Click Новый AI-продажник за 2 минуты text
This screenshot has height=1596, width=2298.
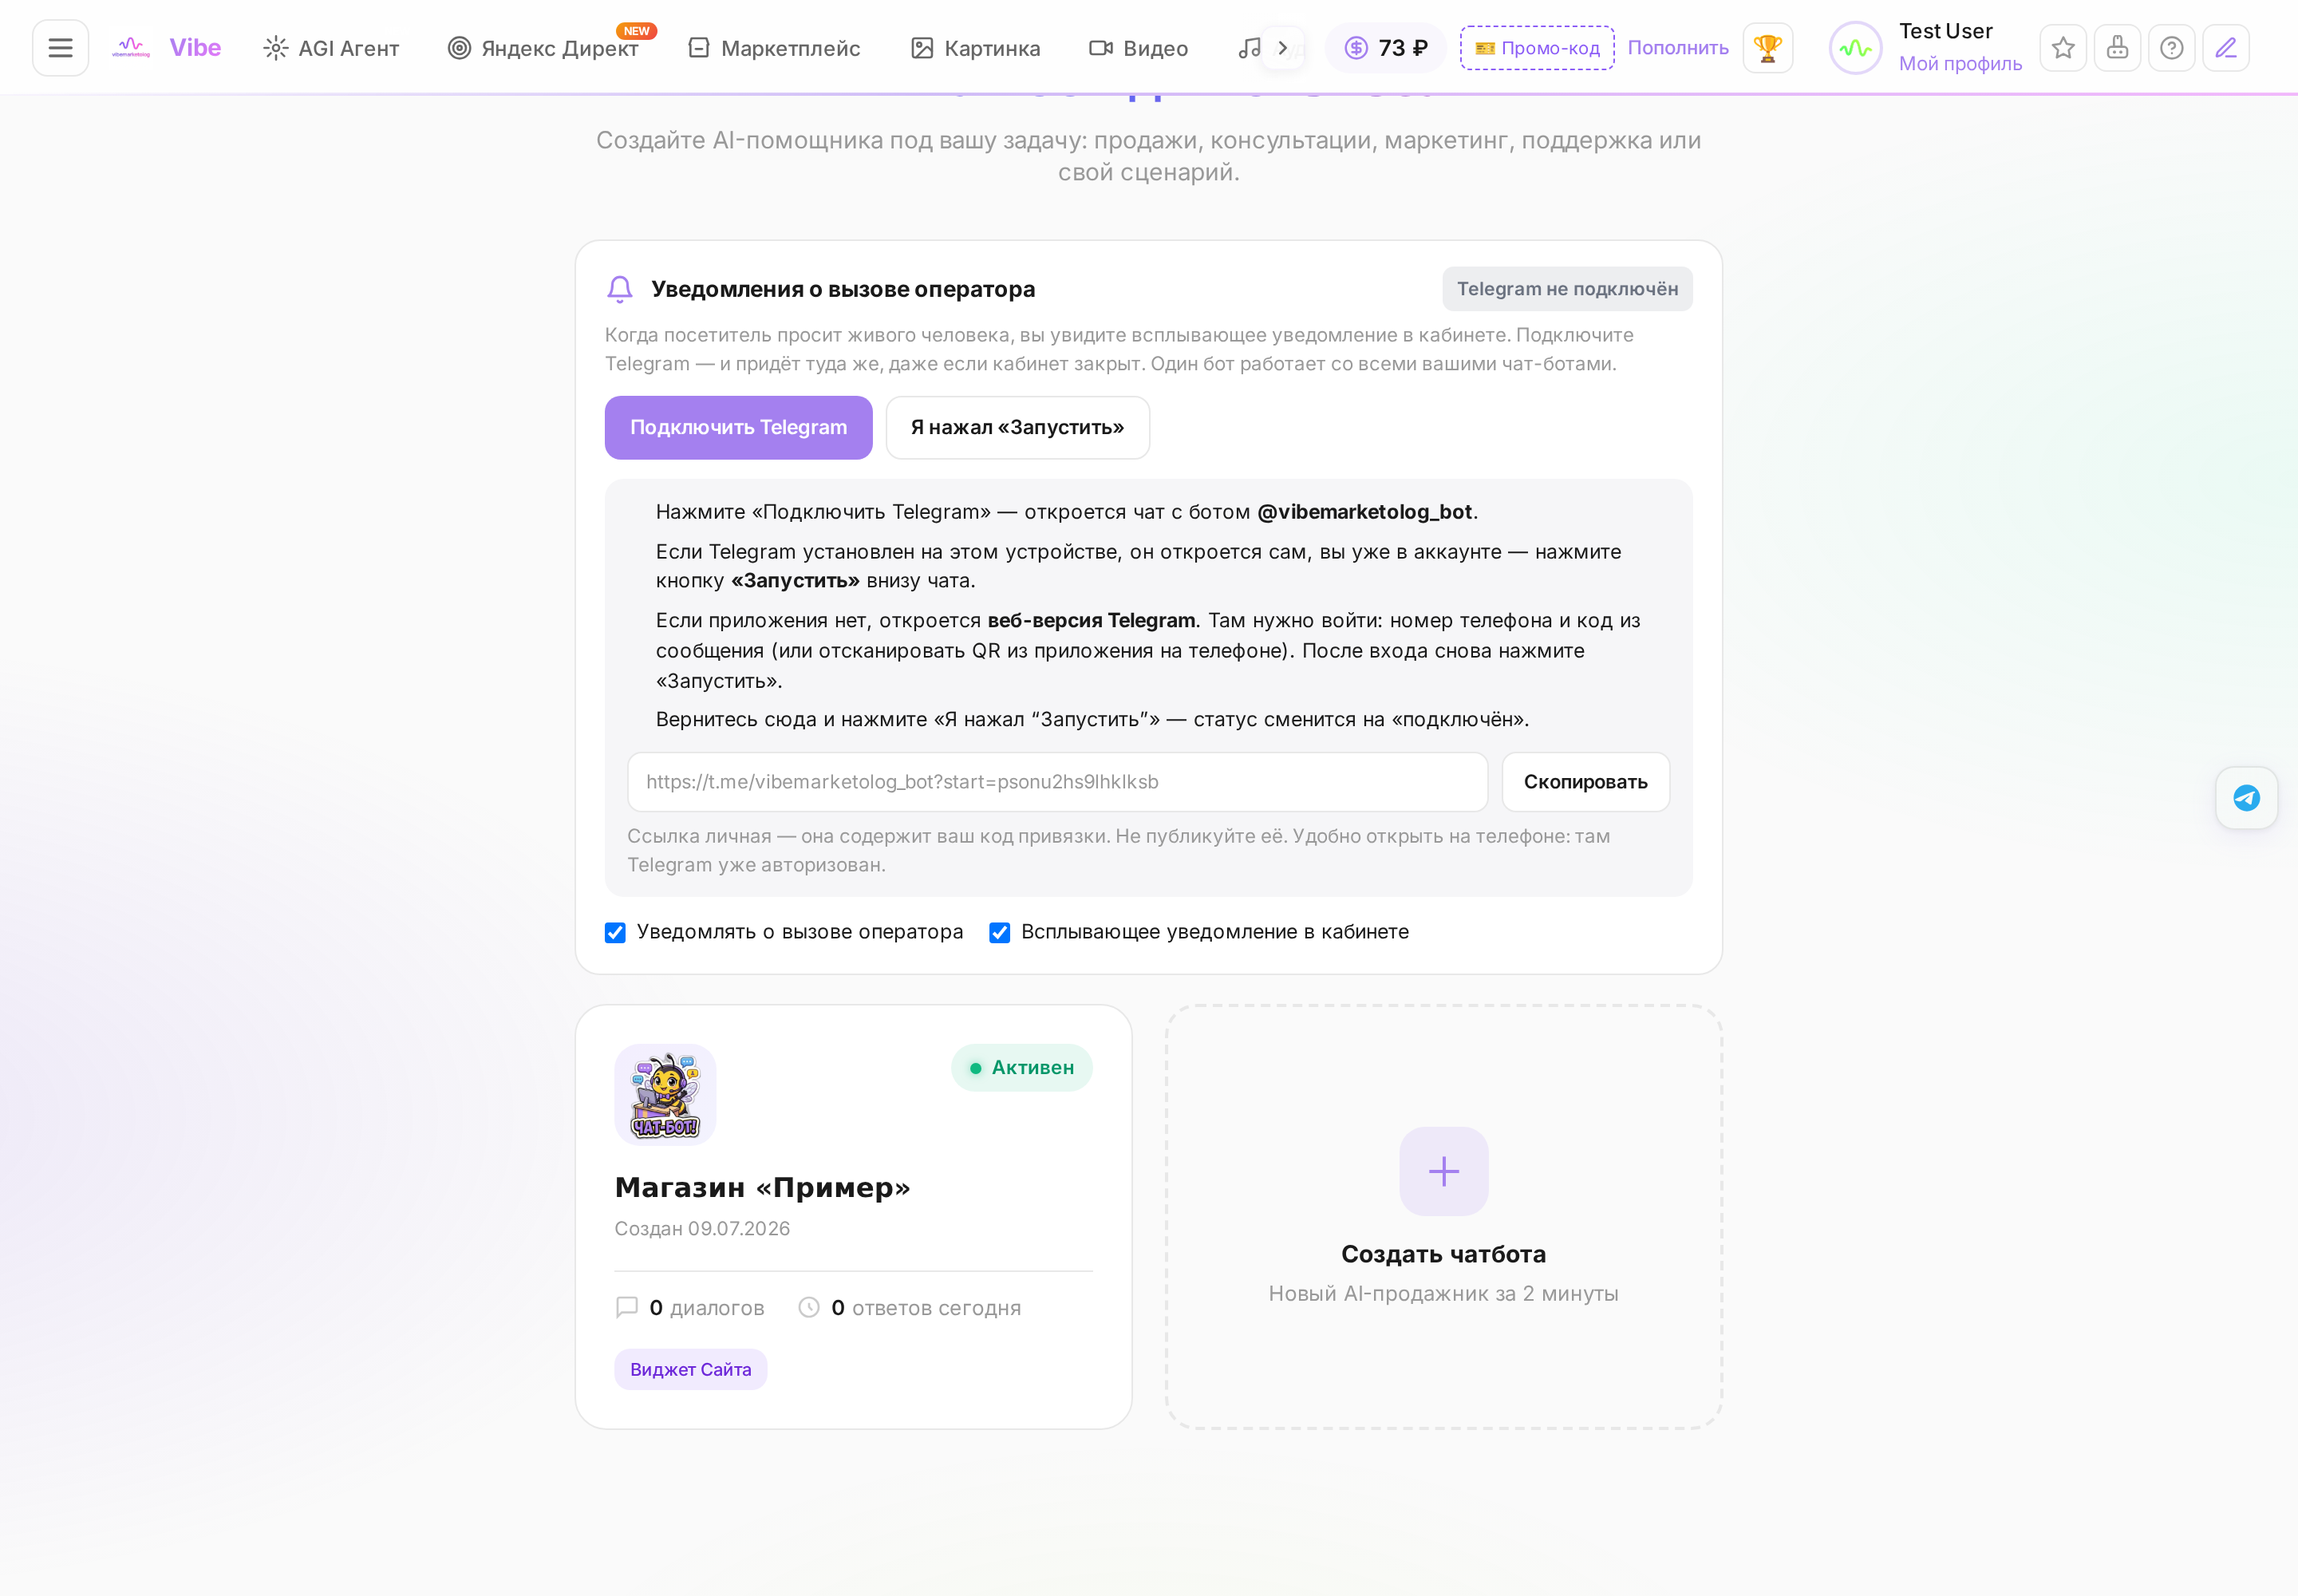1443,1294
